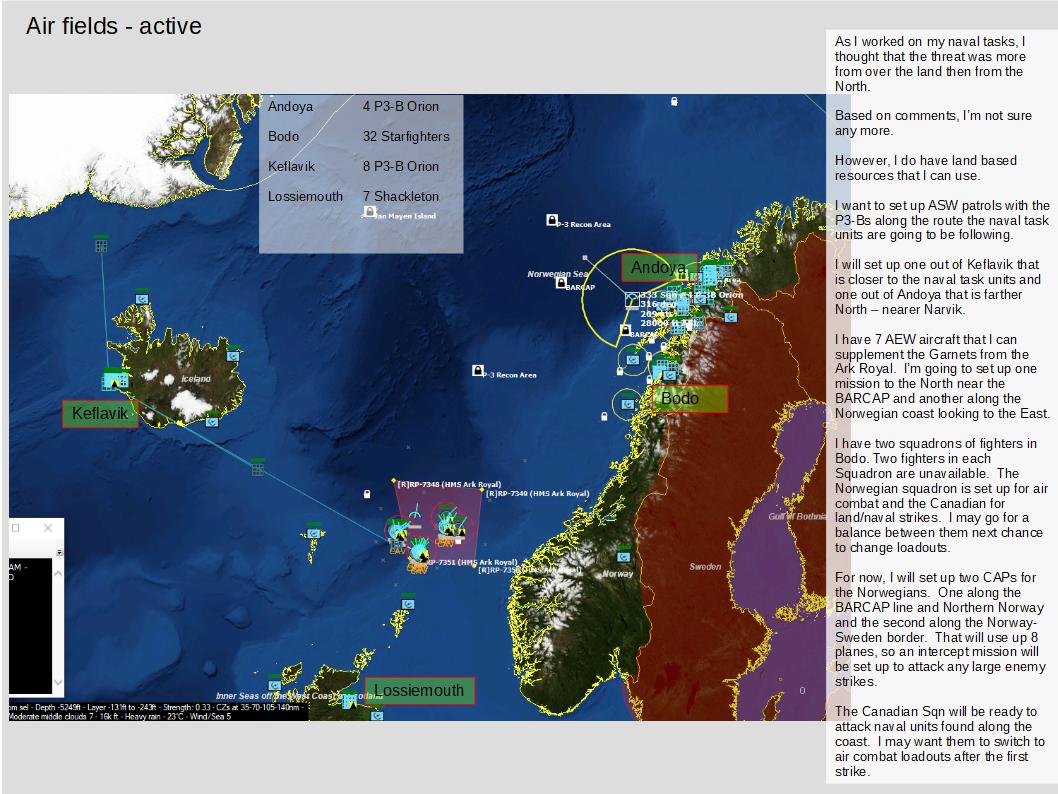Select the radar icon on the Shetland Islands
This screenshot has height=794, width=1058.
408,602
